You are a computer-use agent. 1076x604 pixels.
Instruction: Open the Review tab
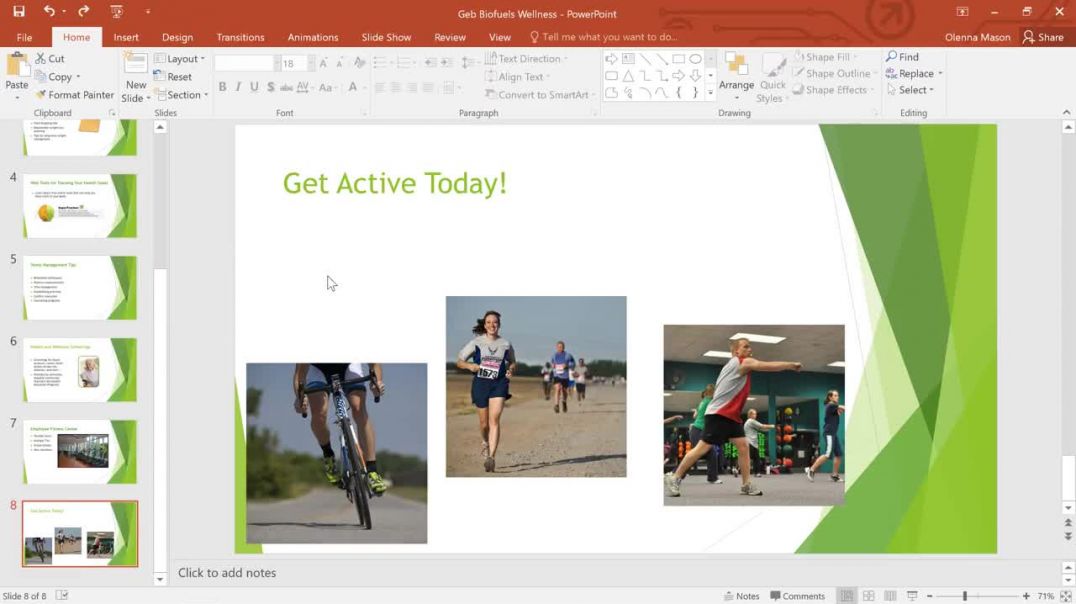pos(449,37)
